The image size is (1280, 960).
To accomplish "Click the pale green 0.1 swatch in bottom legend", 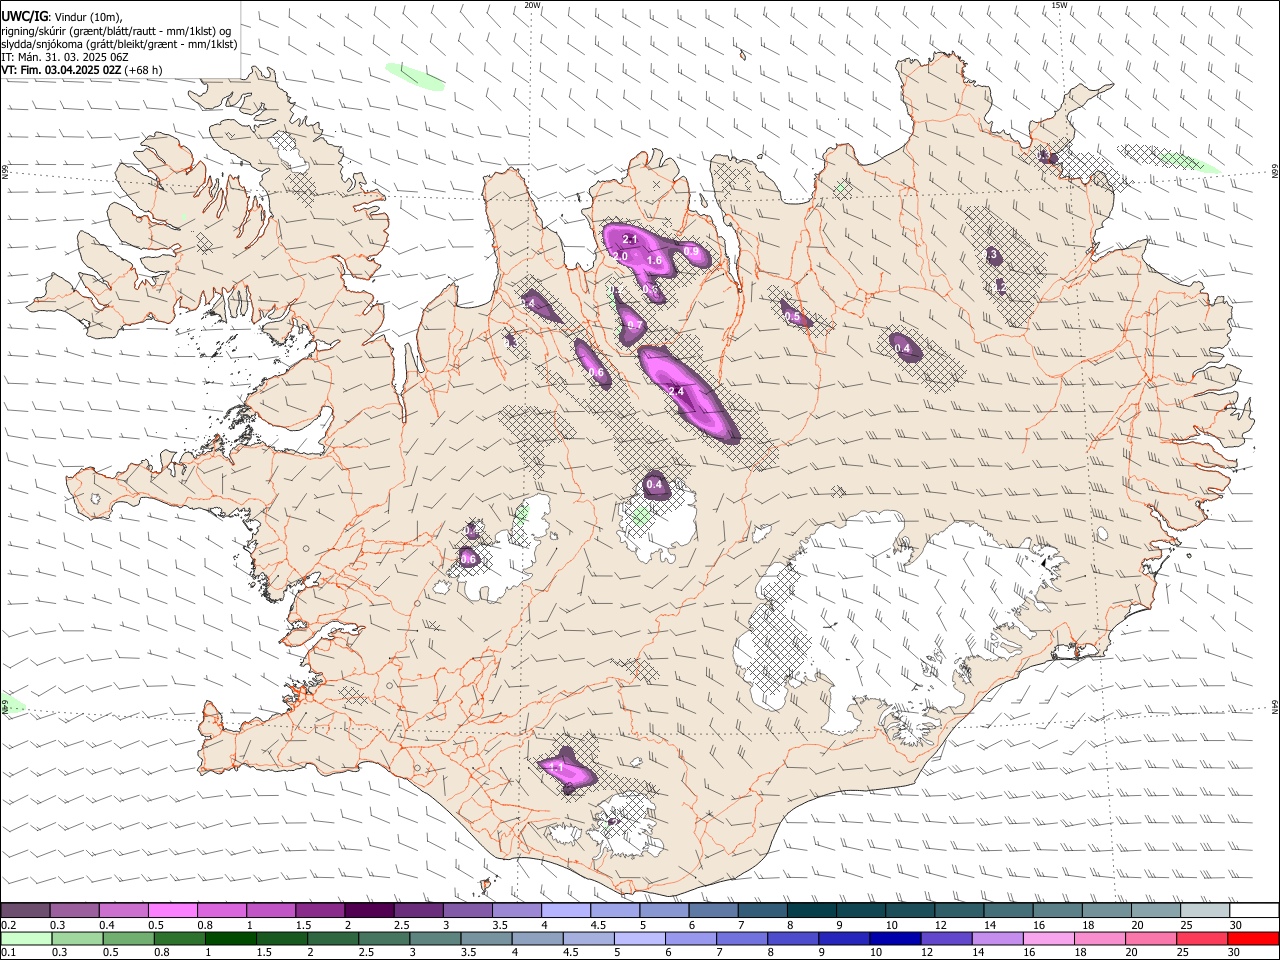I will pyautogui.click(x=26, y=938).
